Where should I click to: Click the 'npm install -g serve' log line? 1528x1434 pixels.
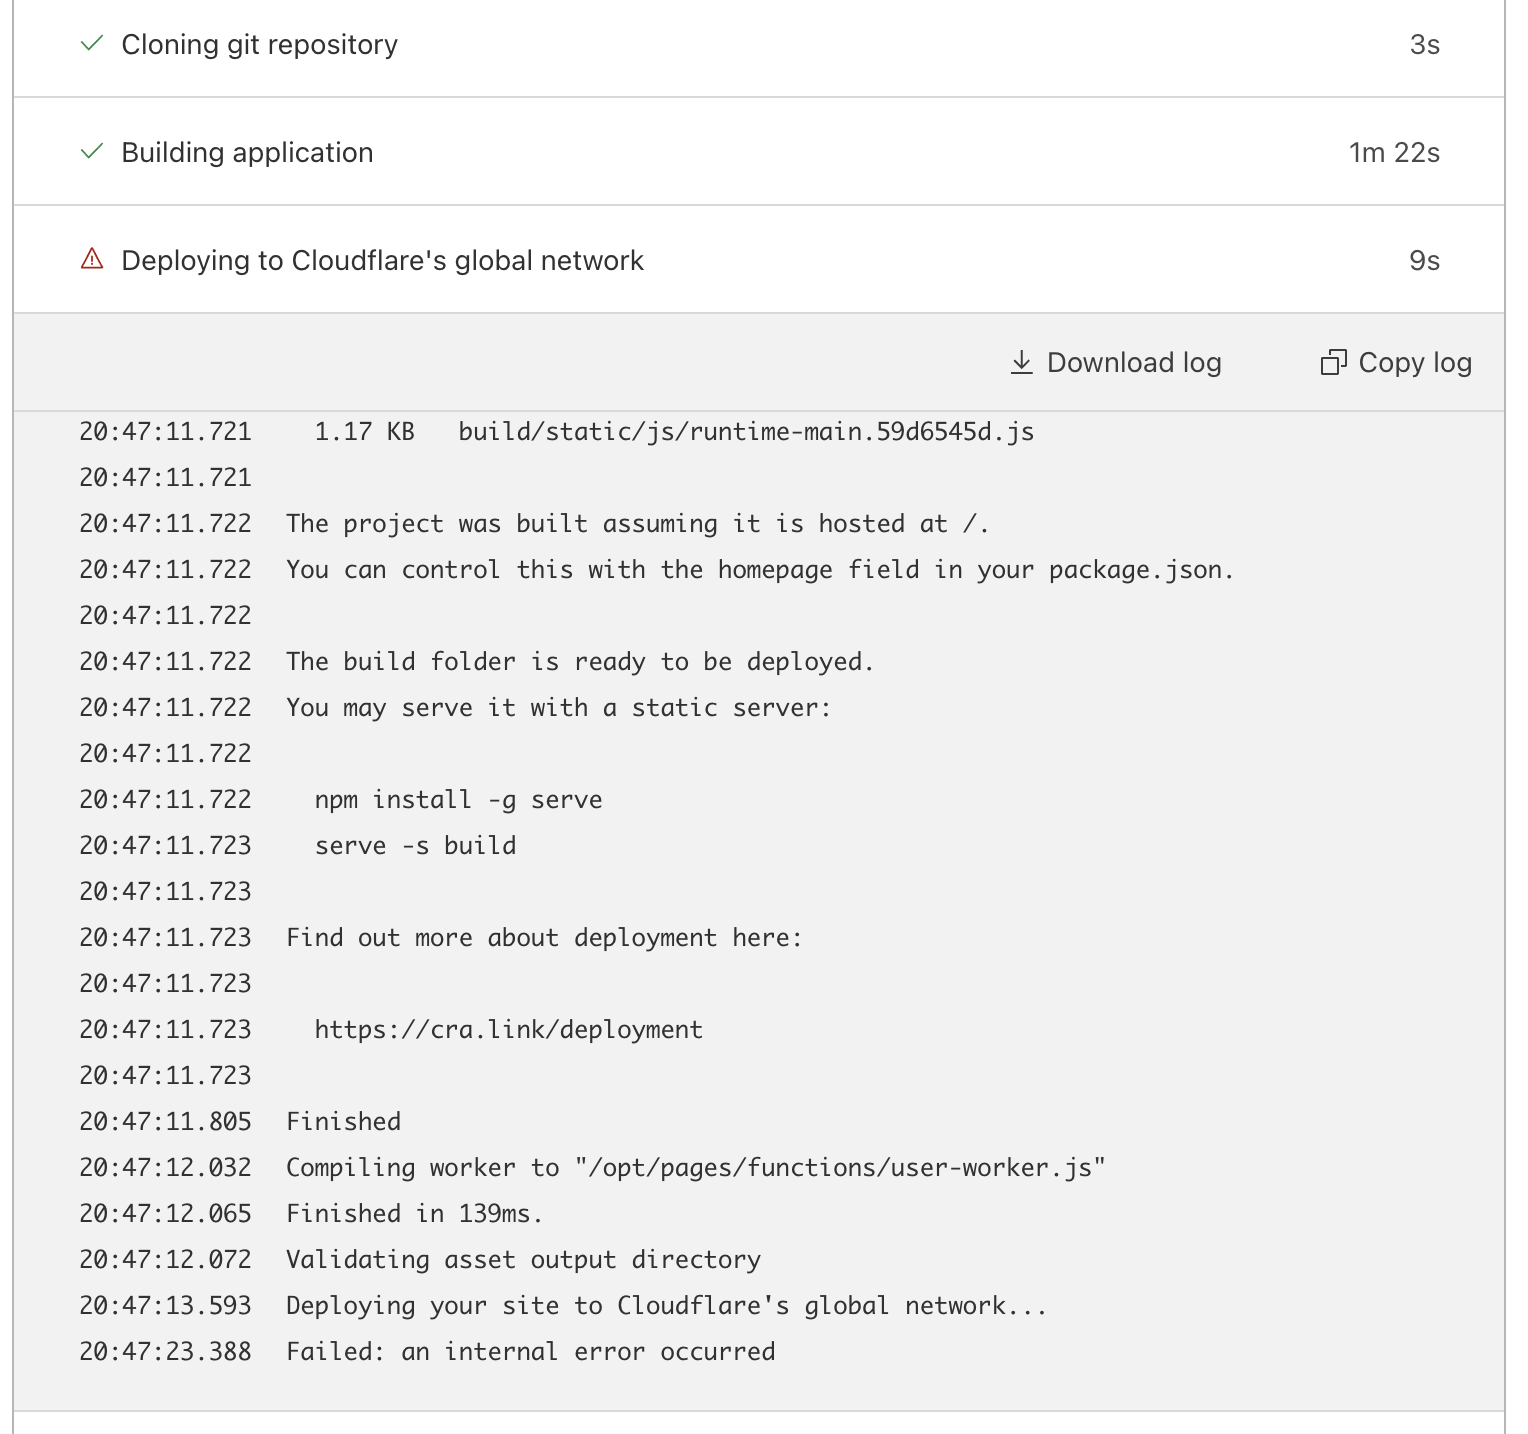click(459, 800)
